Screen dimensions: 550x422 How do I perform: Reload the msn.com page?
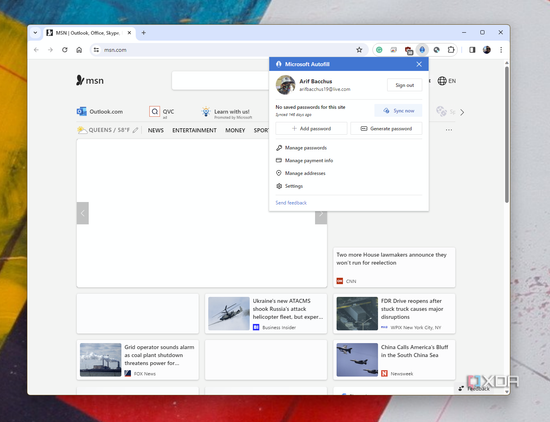[x=65, y=50]
